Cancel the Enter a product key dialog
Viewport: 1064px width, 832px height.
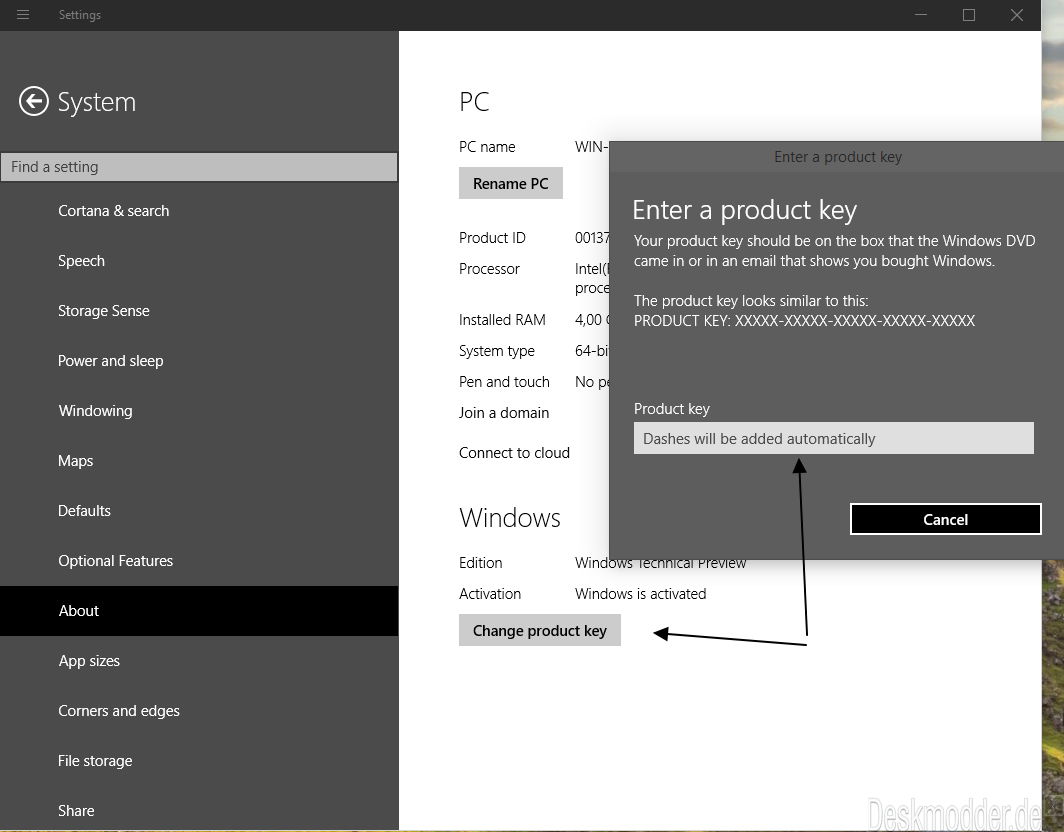[x=945, y=519]
